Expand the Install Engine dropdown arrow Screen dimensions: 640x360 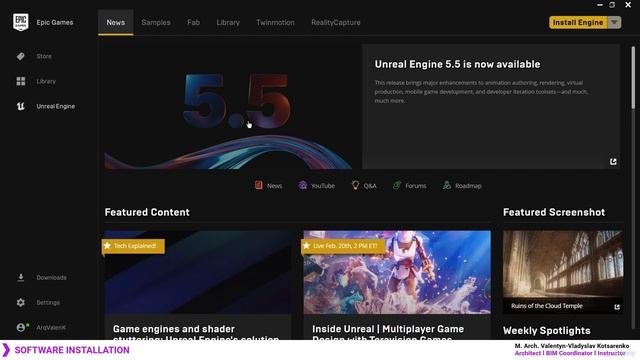pos(614,22)
